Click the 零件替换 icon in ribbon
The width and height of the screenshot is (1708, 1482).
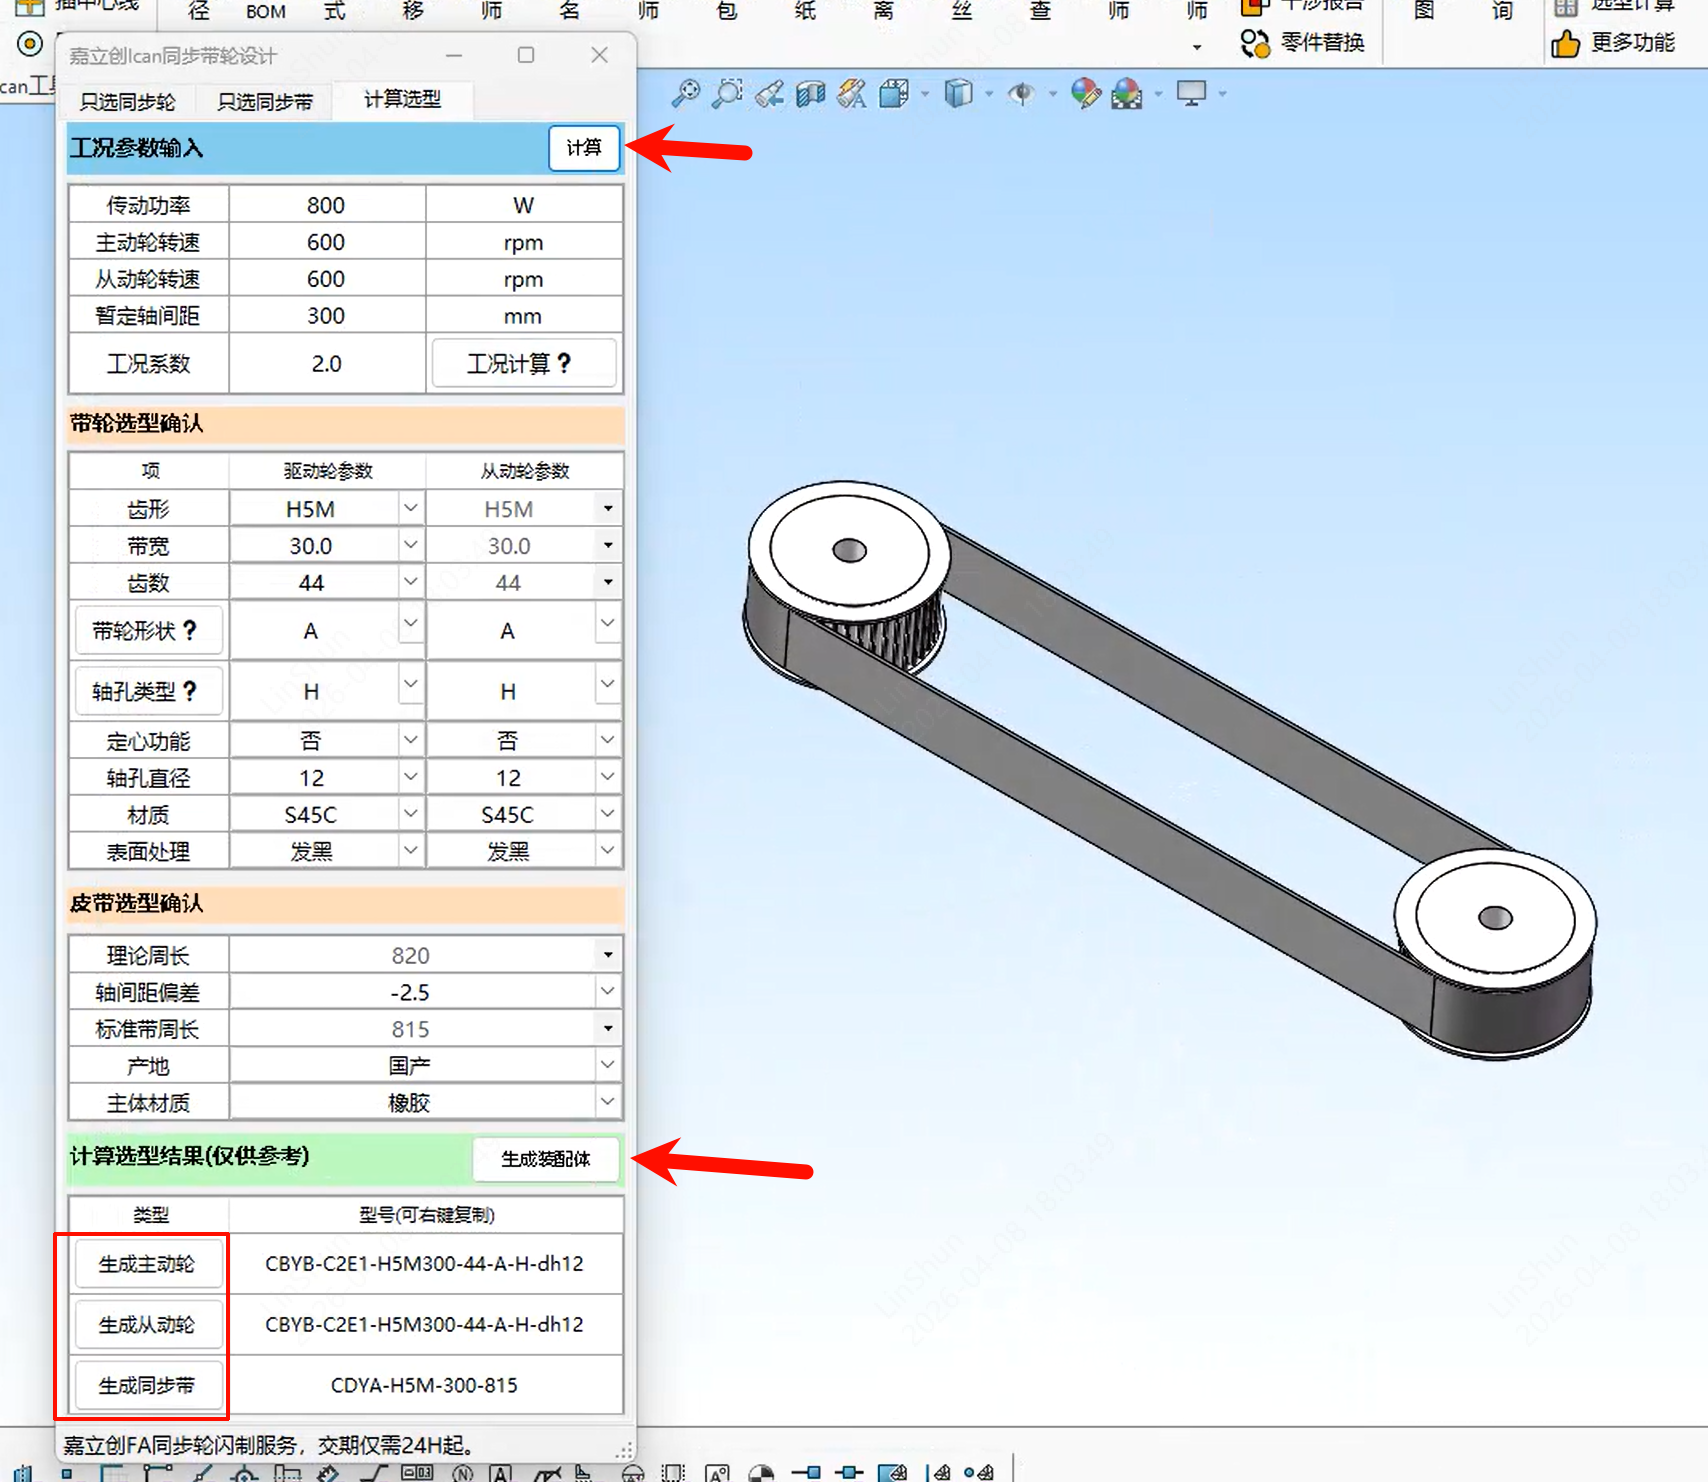pos(1255,43)
